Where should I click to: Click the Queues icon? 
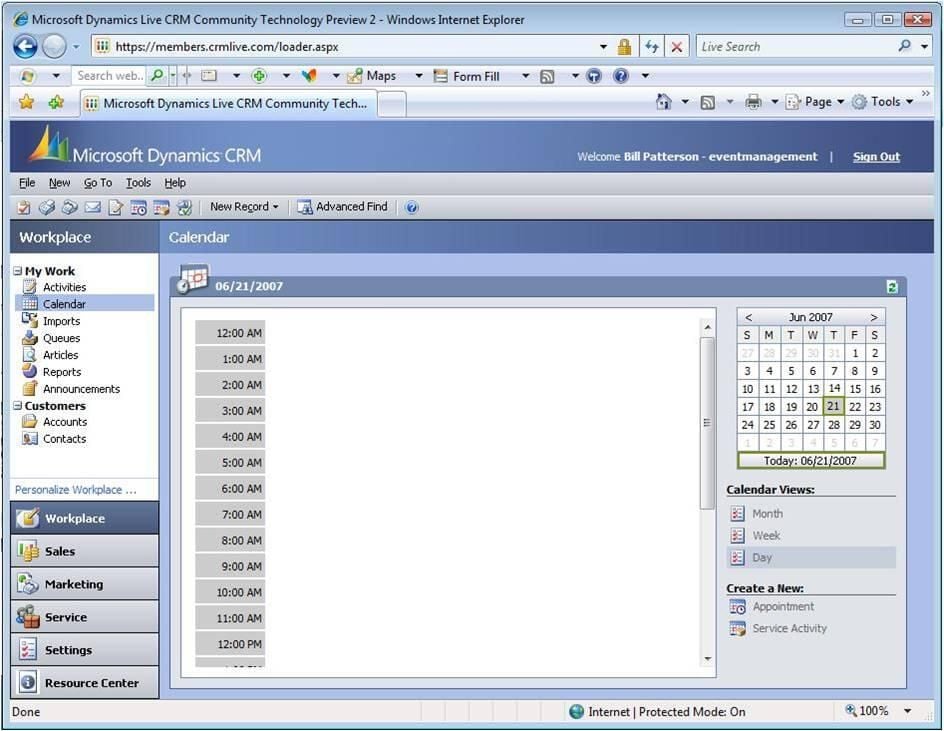pos(30,338)
